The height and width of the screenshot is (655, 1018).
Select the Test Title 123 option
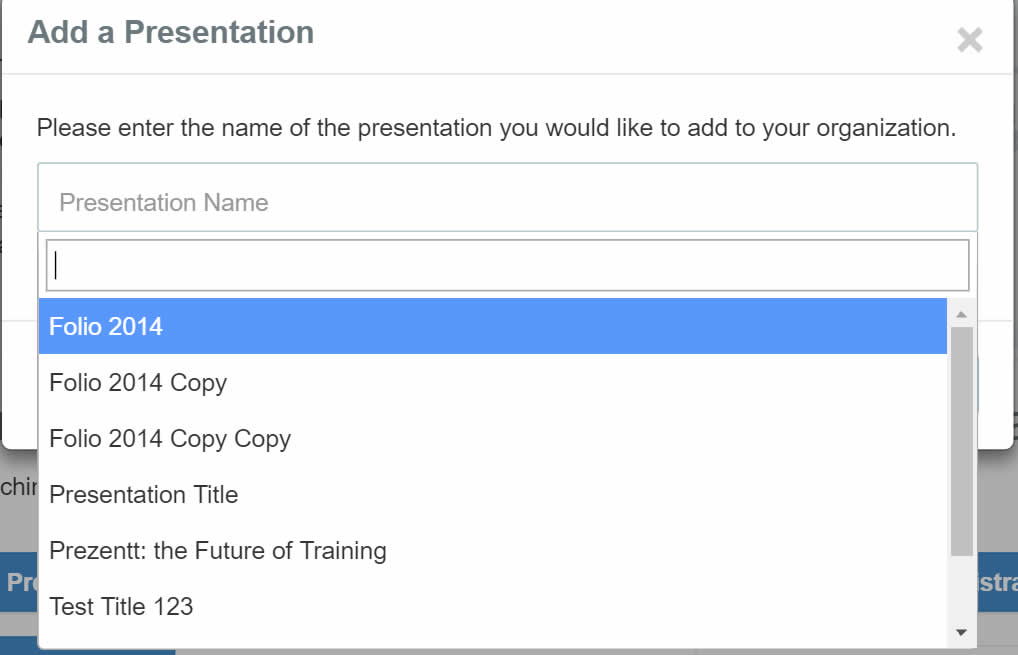click(493, 606)
